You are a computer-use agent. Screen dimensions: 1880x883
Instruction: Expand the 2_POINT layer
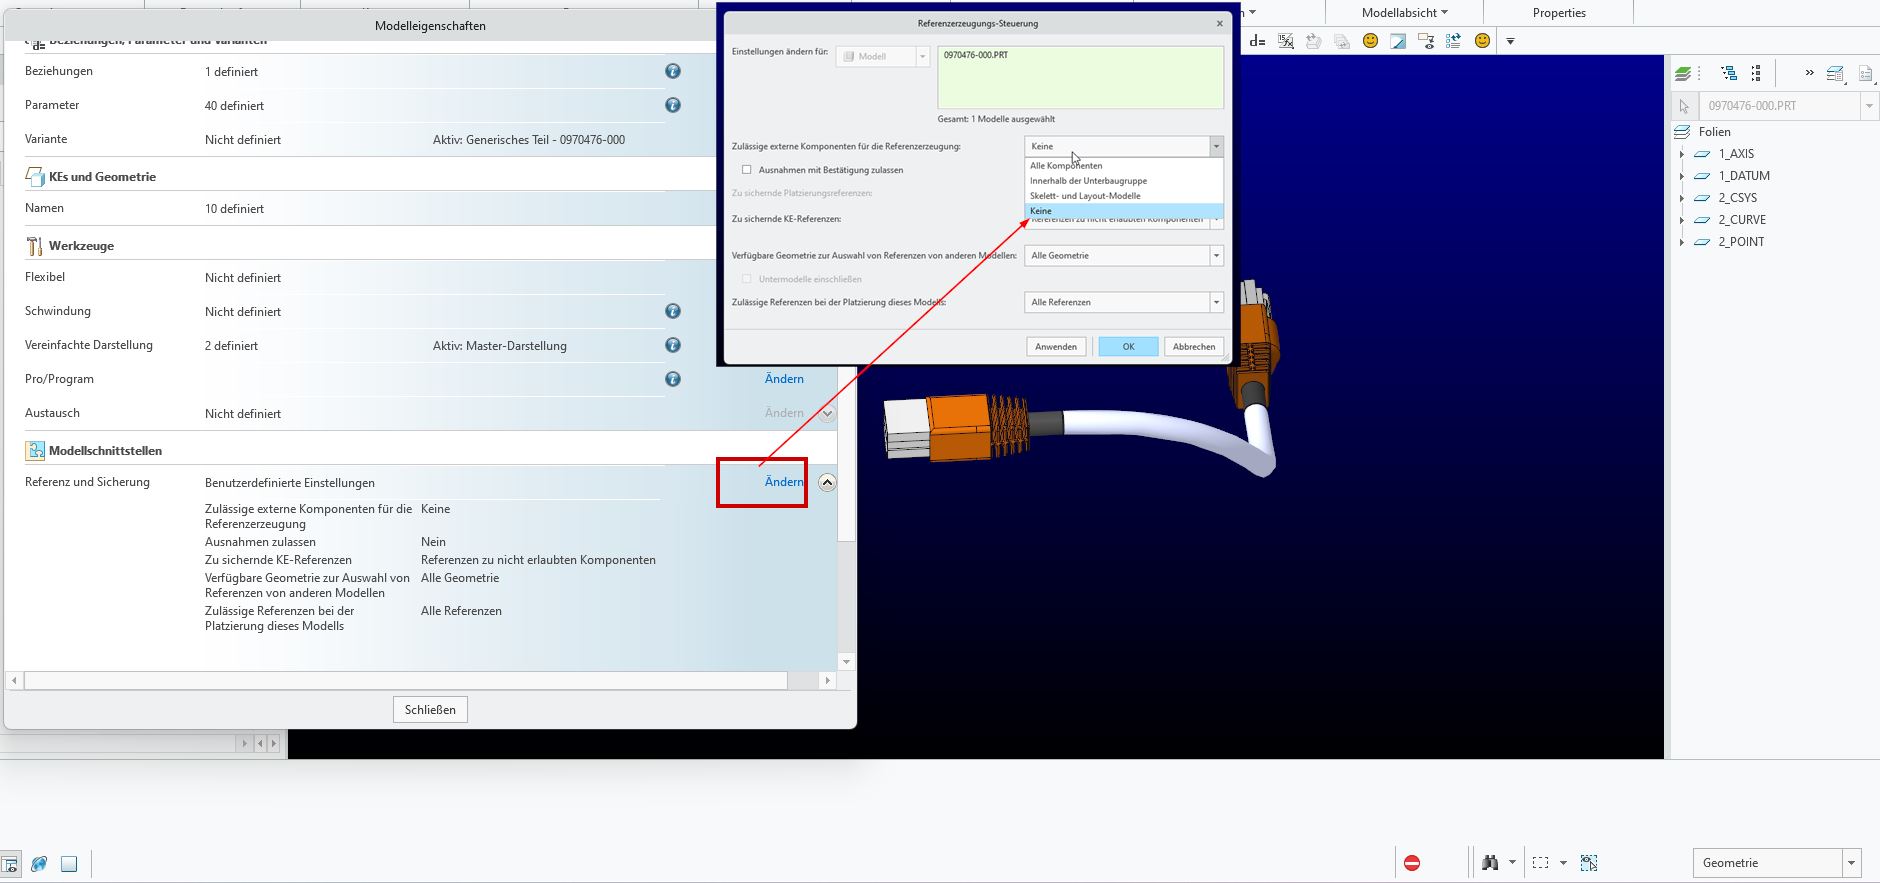pos(1681,242)
